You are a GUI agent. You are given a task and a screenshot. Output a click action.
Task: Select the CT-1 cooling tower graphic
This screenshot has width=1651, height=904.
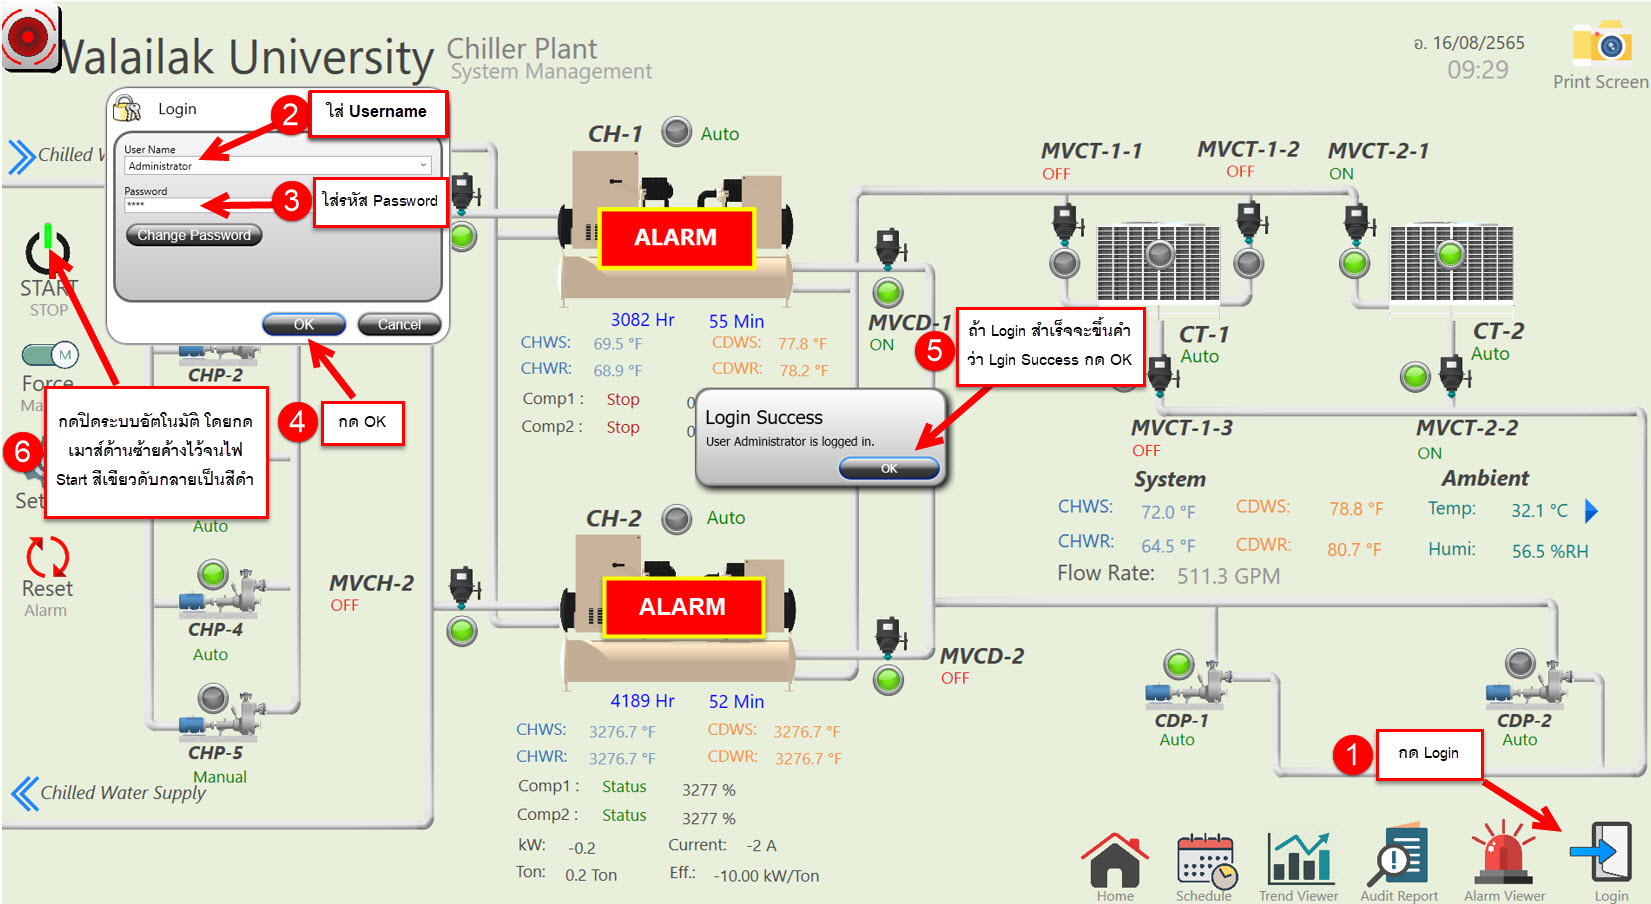click(1158, 263)
